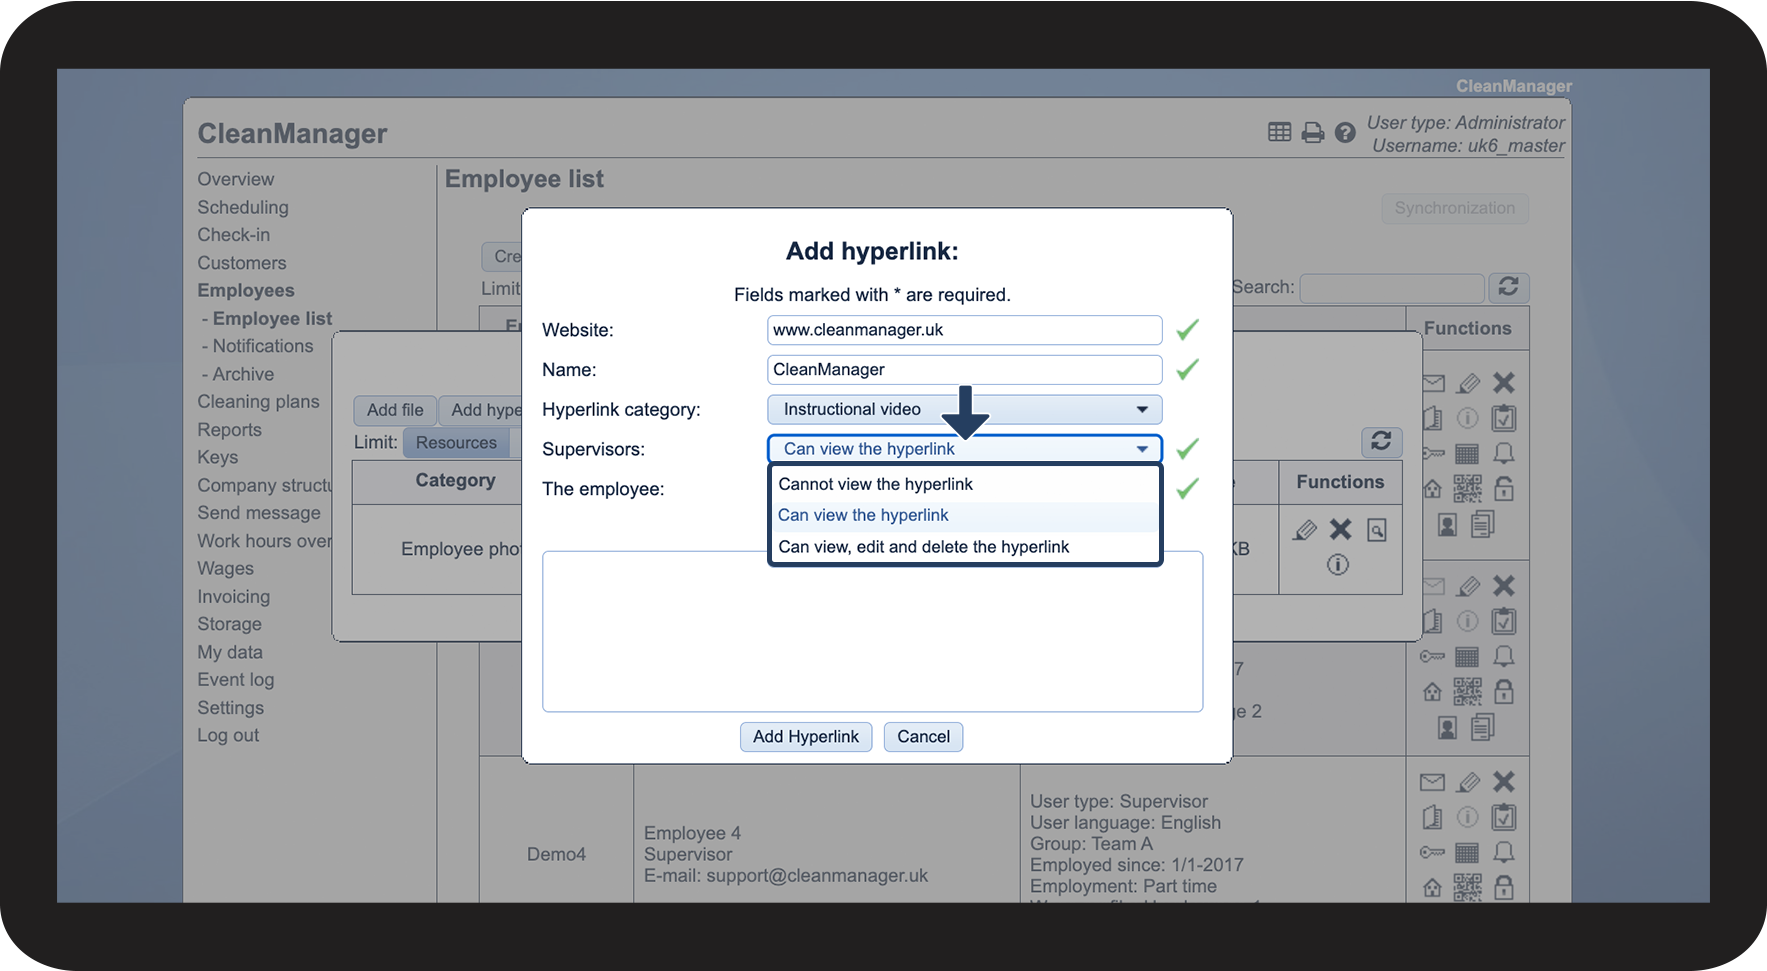
Task: Click envelope icon in topmost employee Functions cell
Action: [1432, 383]
